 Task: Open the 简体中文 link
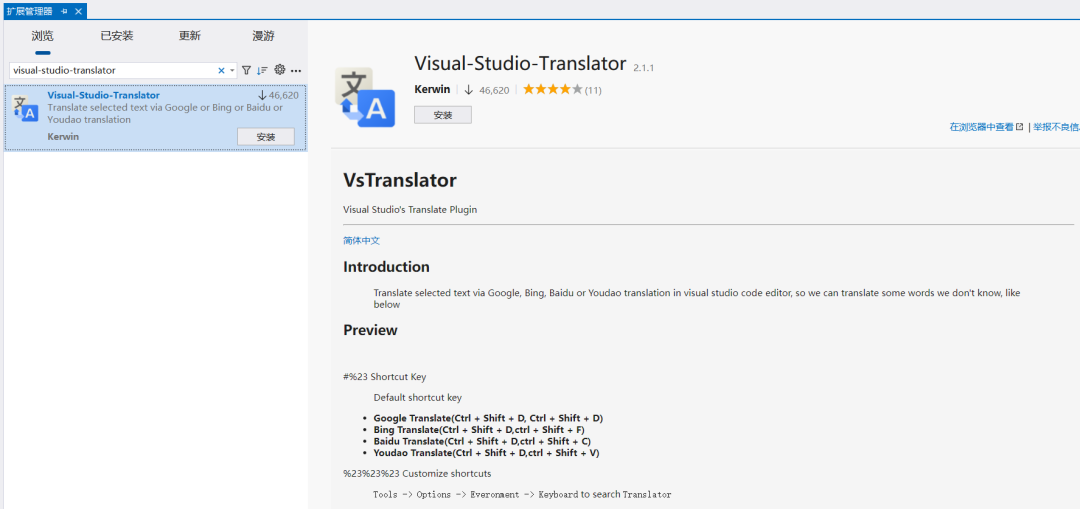click(362, 240)
